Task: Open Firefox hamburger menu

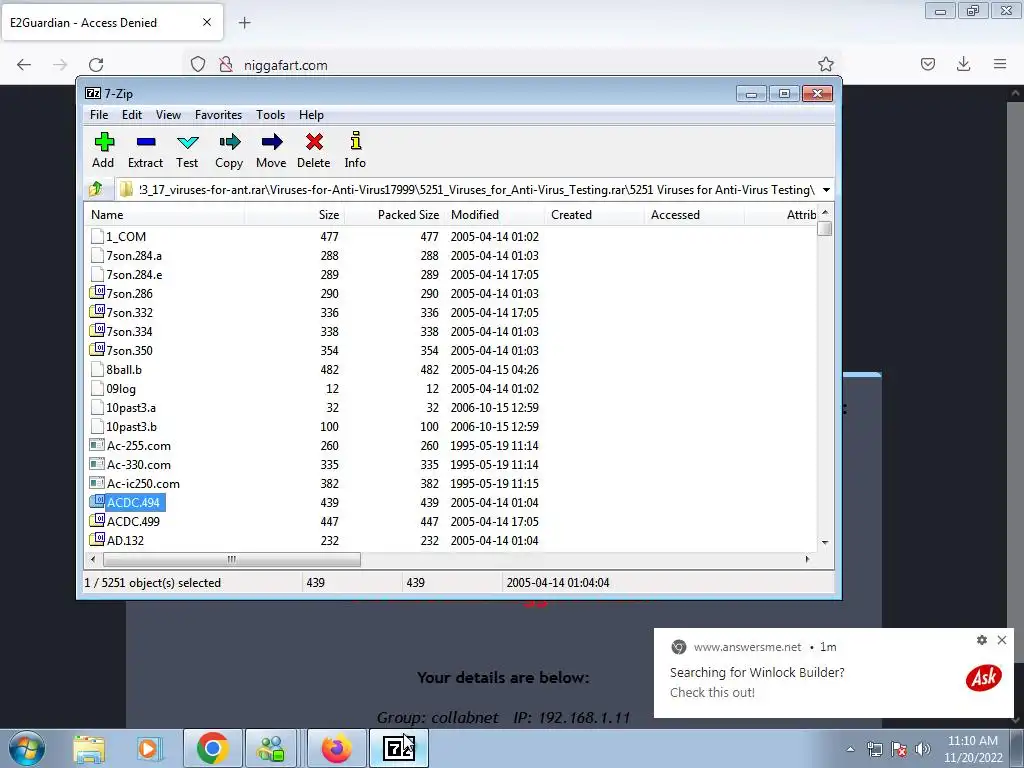Action: (x=1000, y=64)
